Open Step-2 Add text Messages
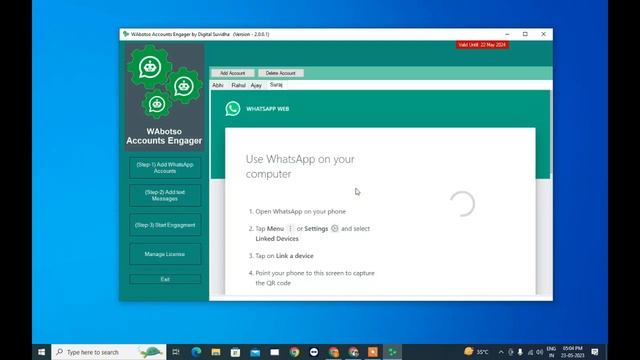 [165, 195]
